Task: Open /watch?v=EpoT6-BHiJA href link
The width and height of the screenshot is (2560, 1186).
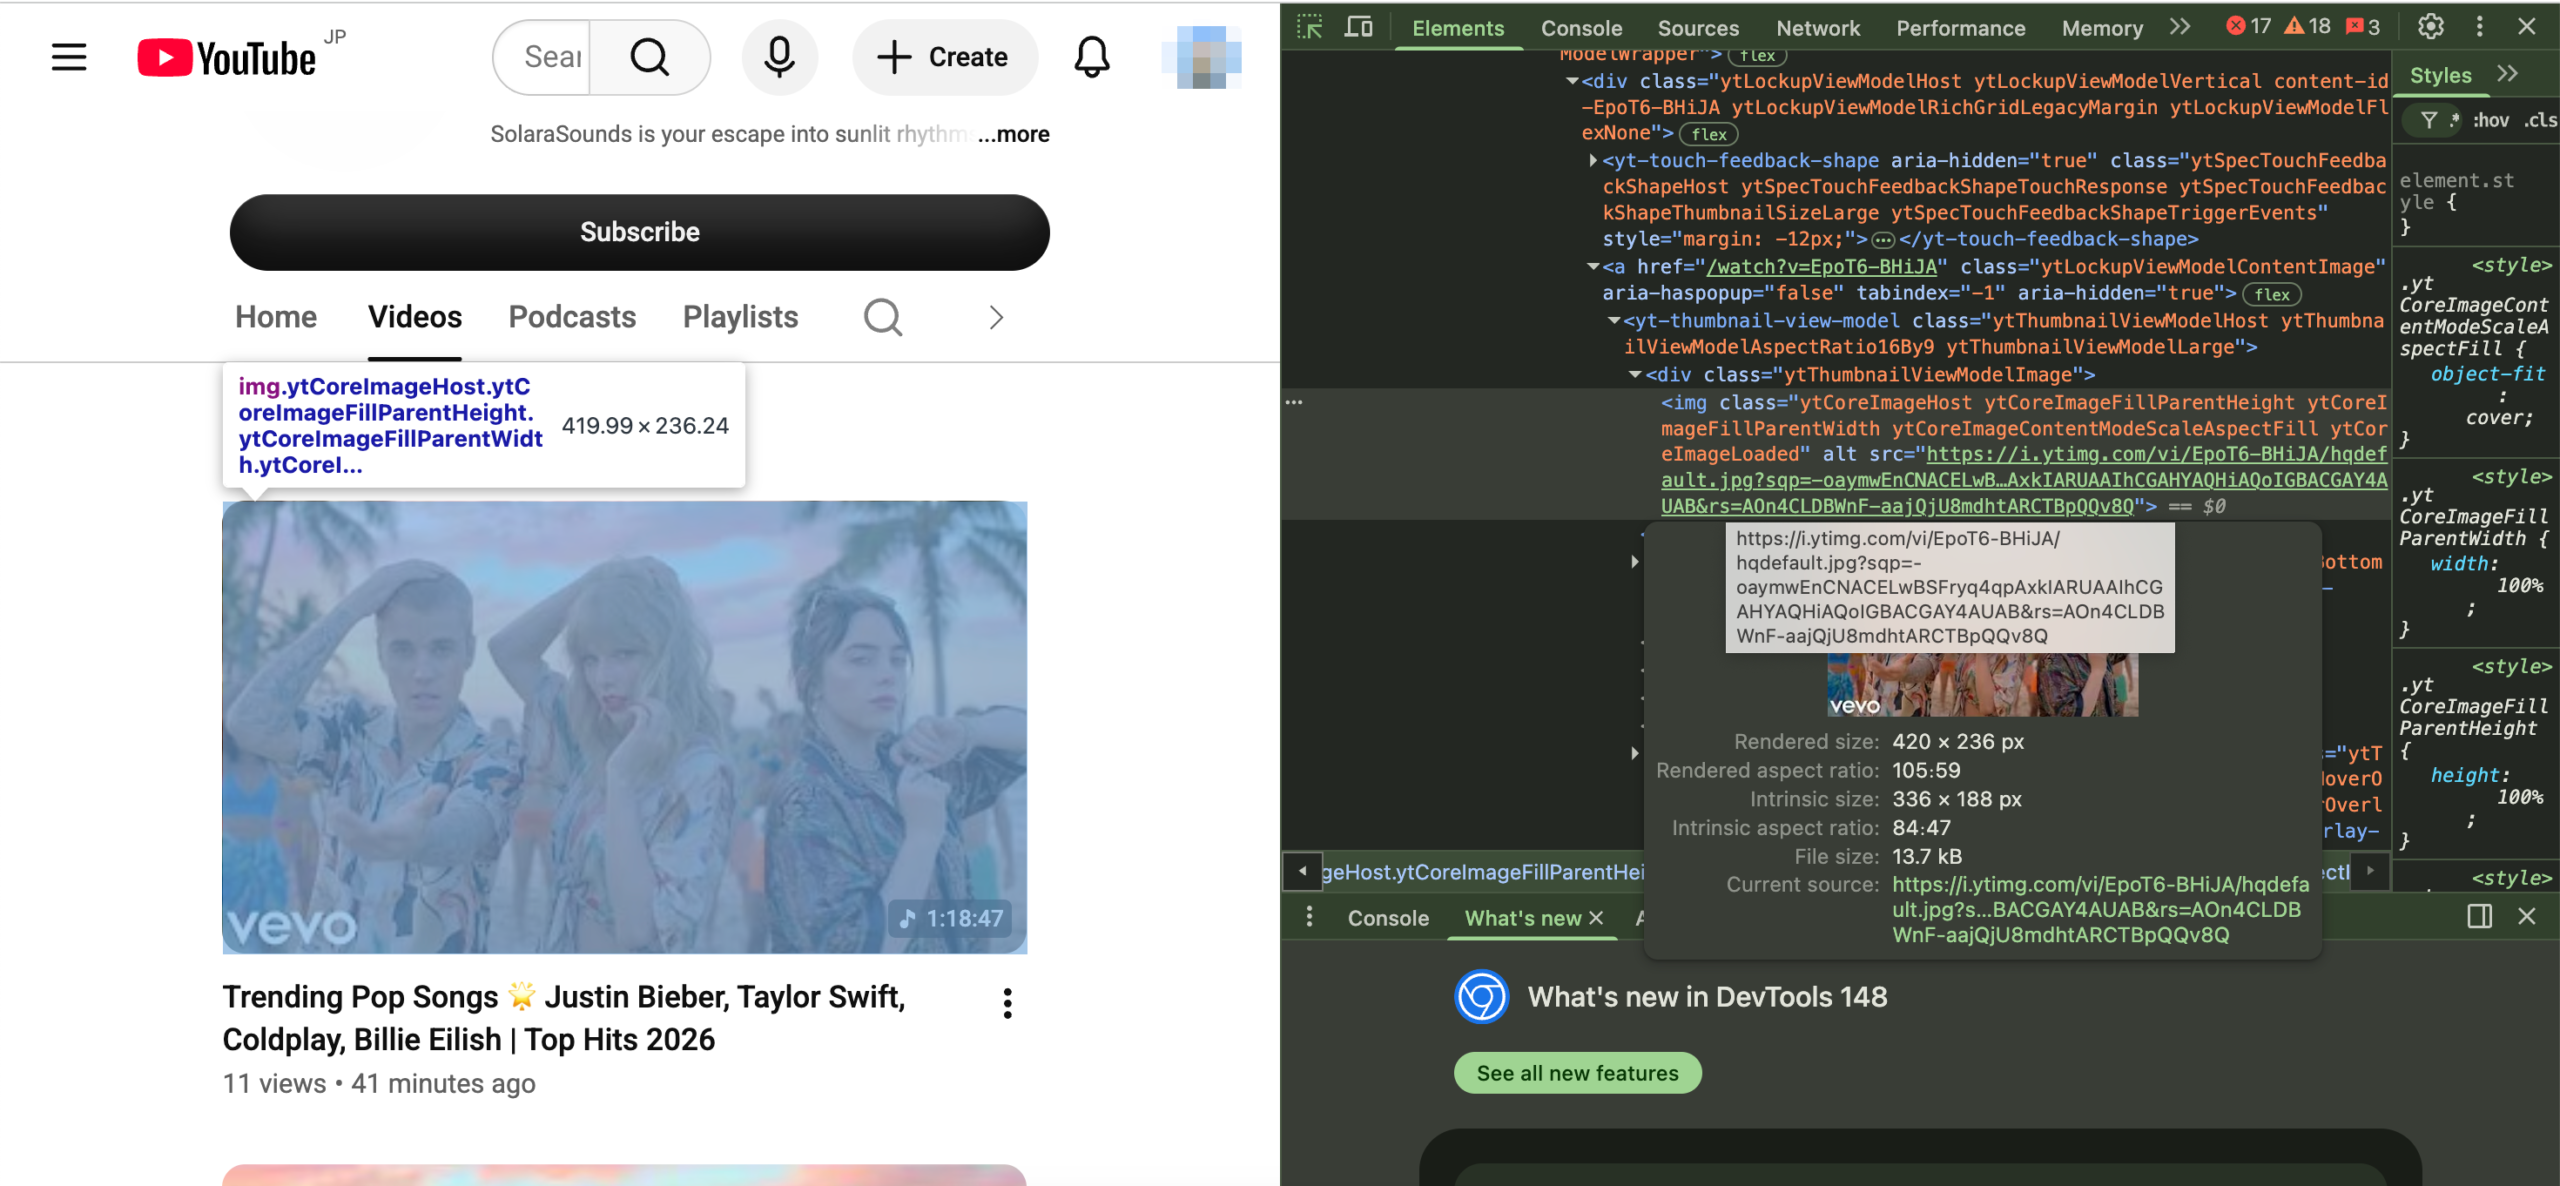Action: pyautogui.click(x=1822, y=267)
